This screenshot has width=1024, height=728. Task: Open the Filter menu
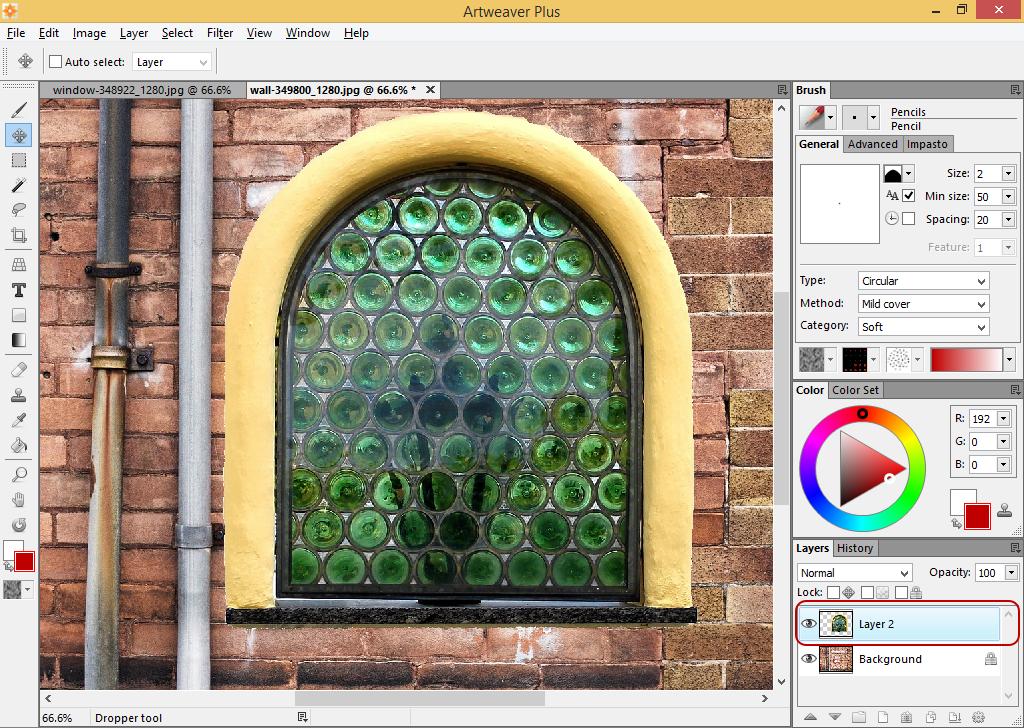[220, 33]
